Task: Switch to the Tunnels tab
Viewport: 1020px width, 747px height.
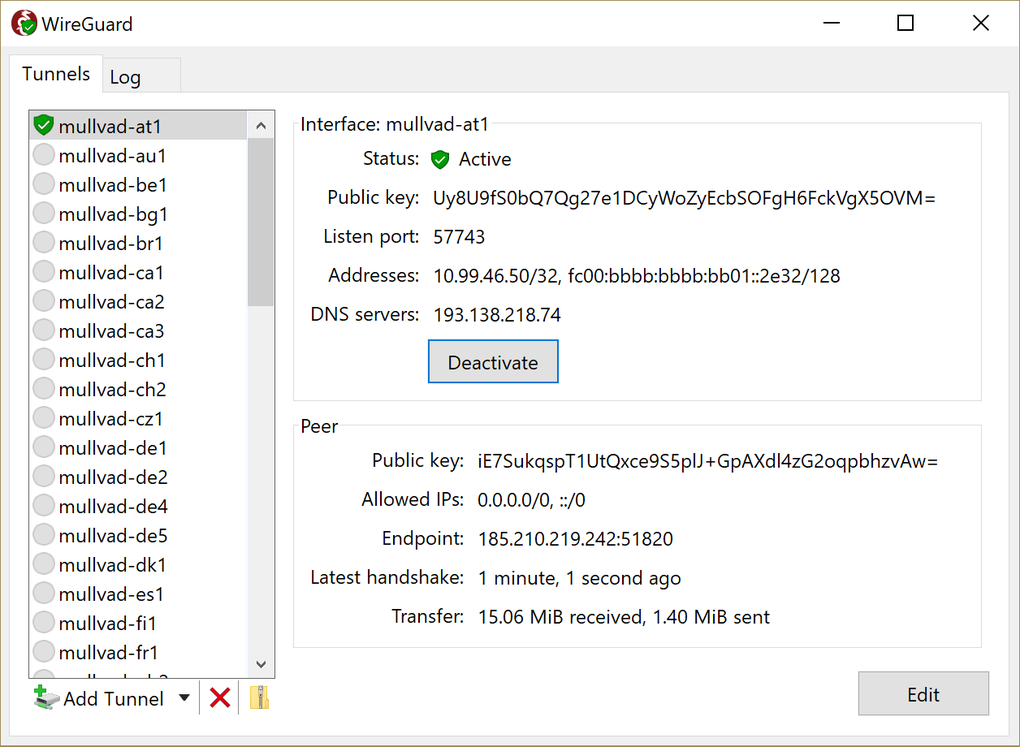Action: tap(55, 73)
